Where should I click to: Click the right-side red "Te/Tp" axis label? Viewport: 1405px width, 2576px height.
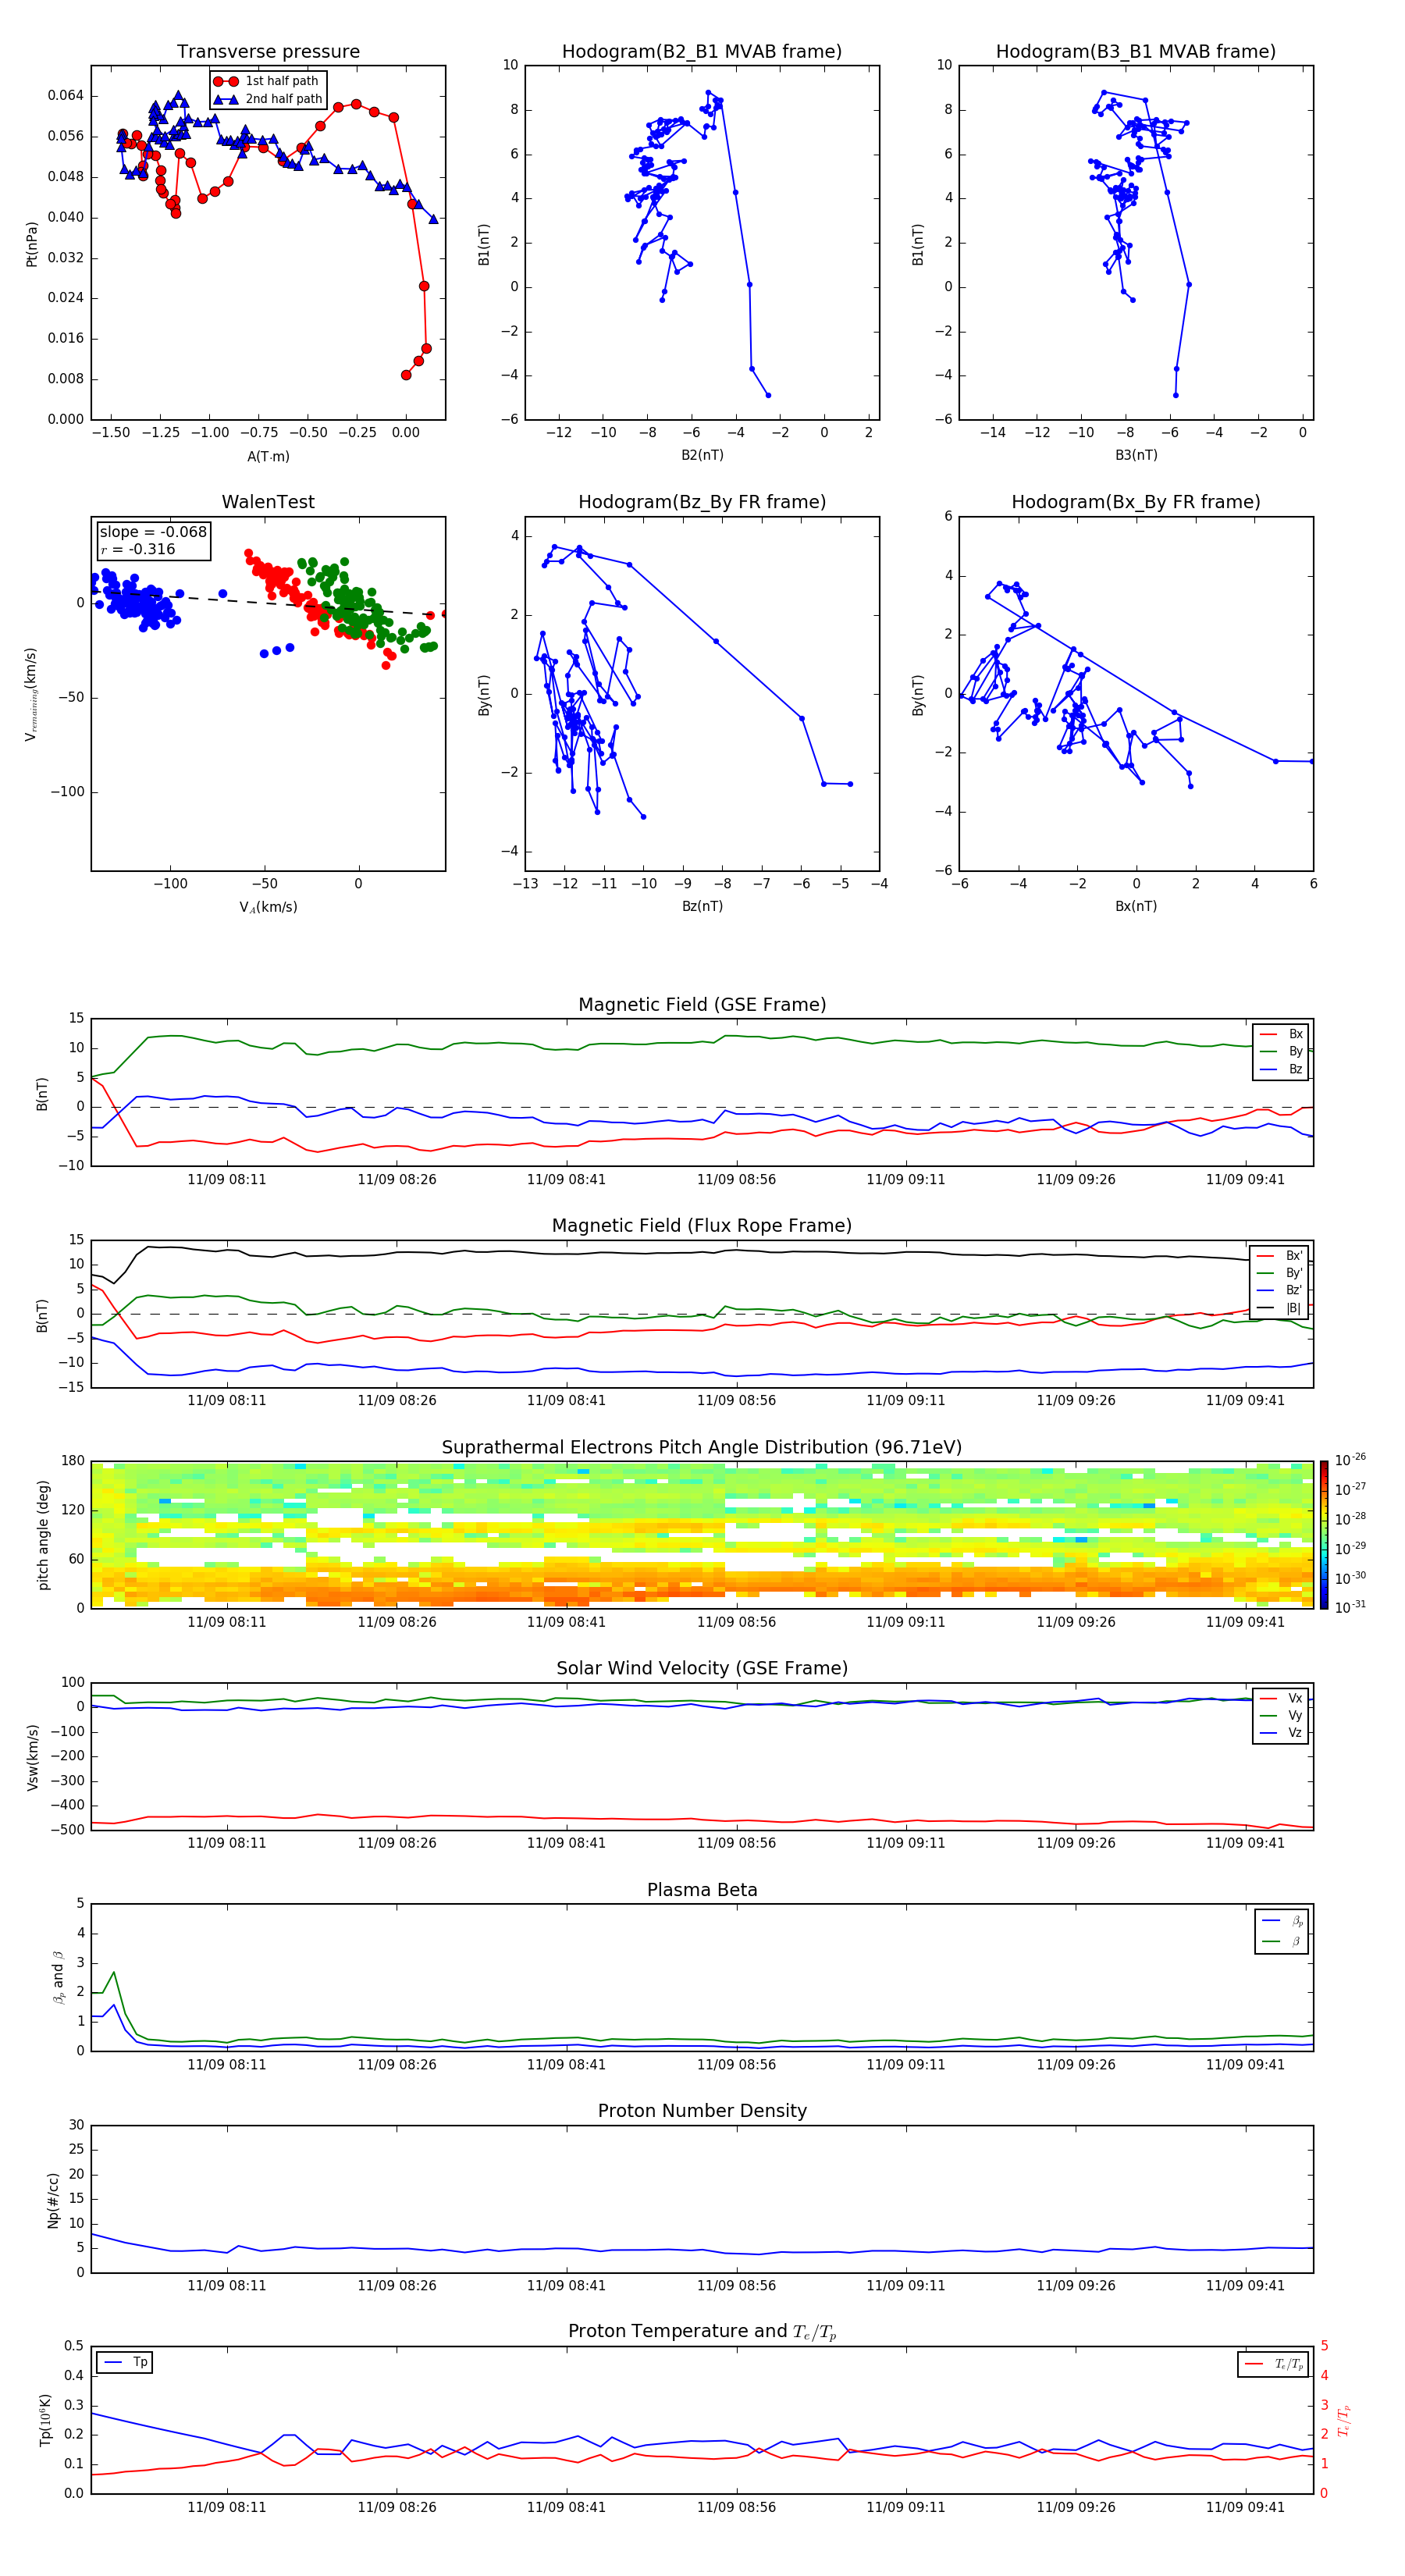pos(1345,2420)
